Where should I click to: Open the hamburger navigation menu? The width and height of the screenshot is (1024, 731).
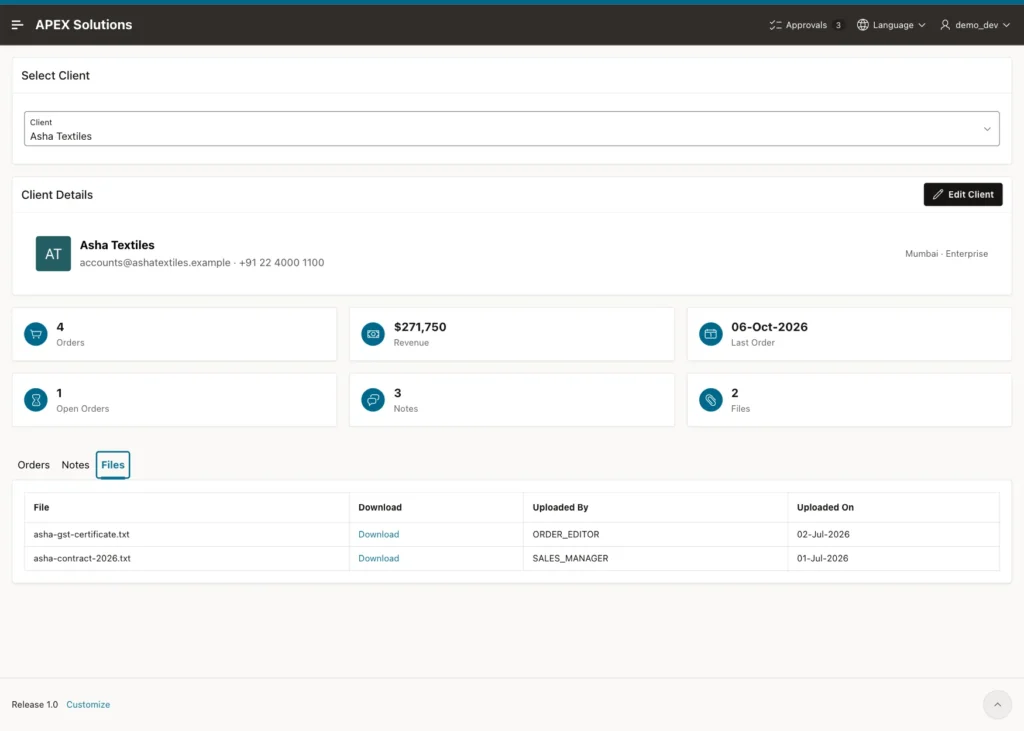[18, 25]
